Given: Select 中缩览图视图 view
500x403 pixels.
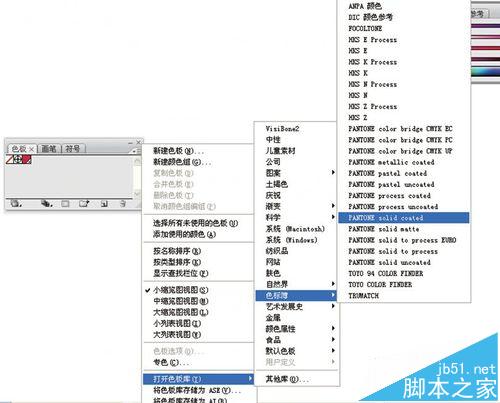Looking at the screenshot, I should [180, 301].
